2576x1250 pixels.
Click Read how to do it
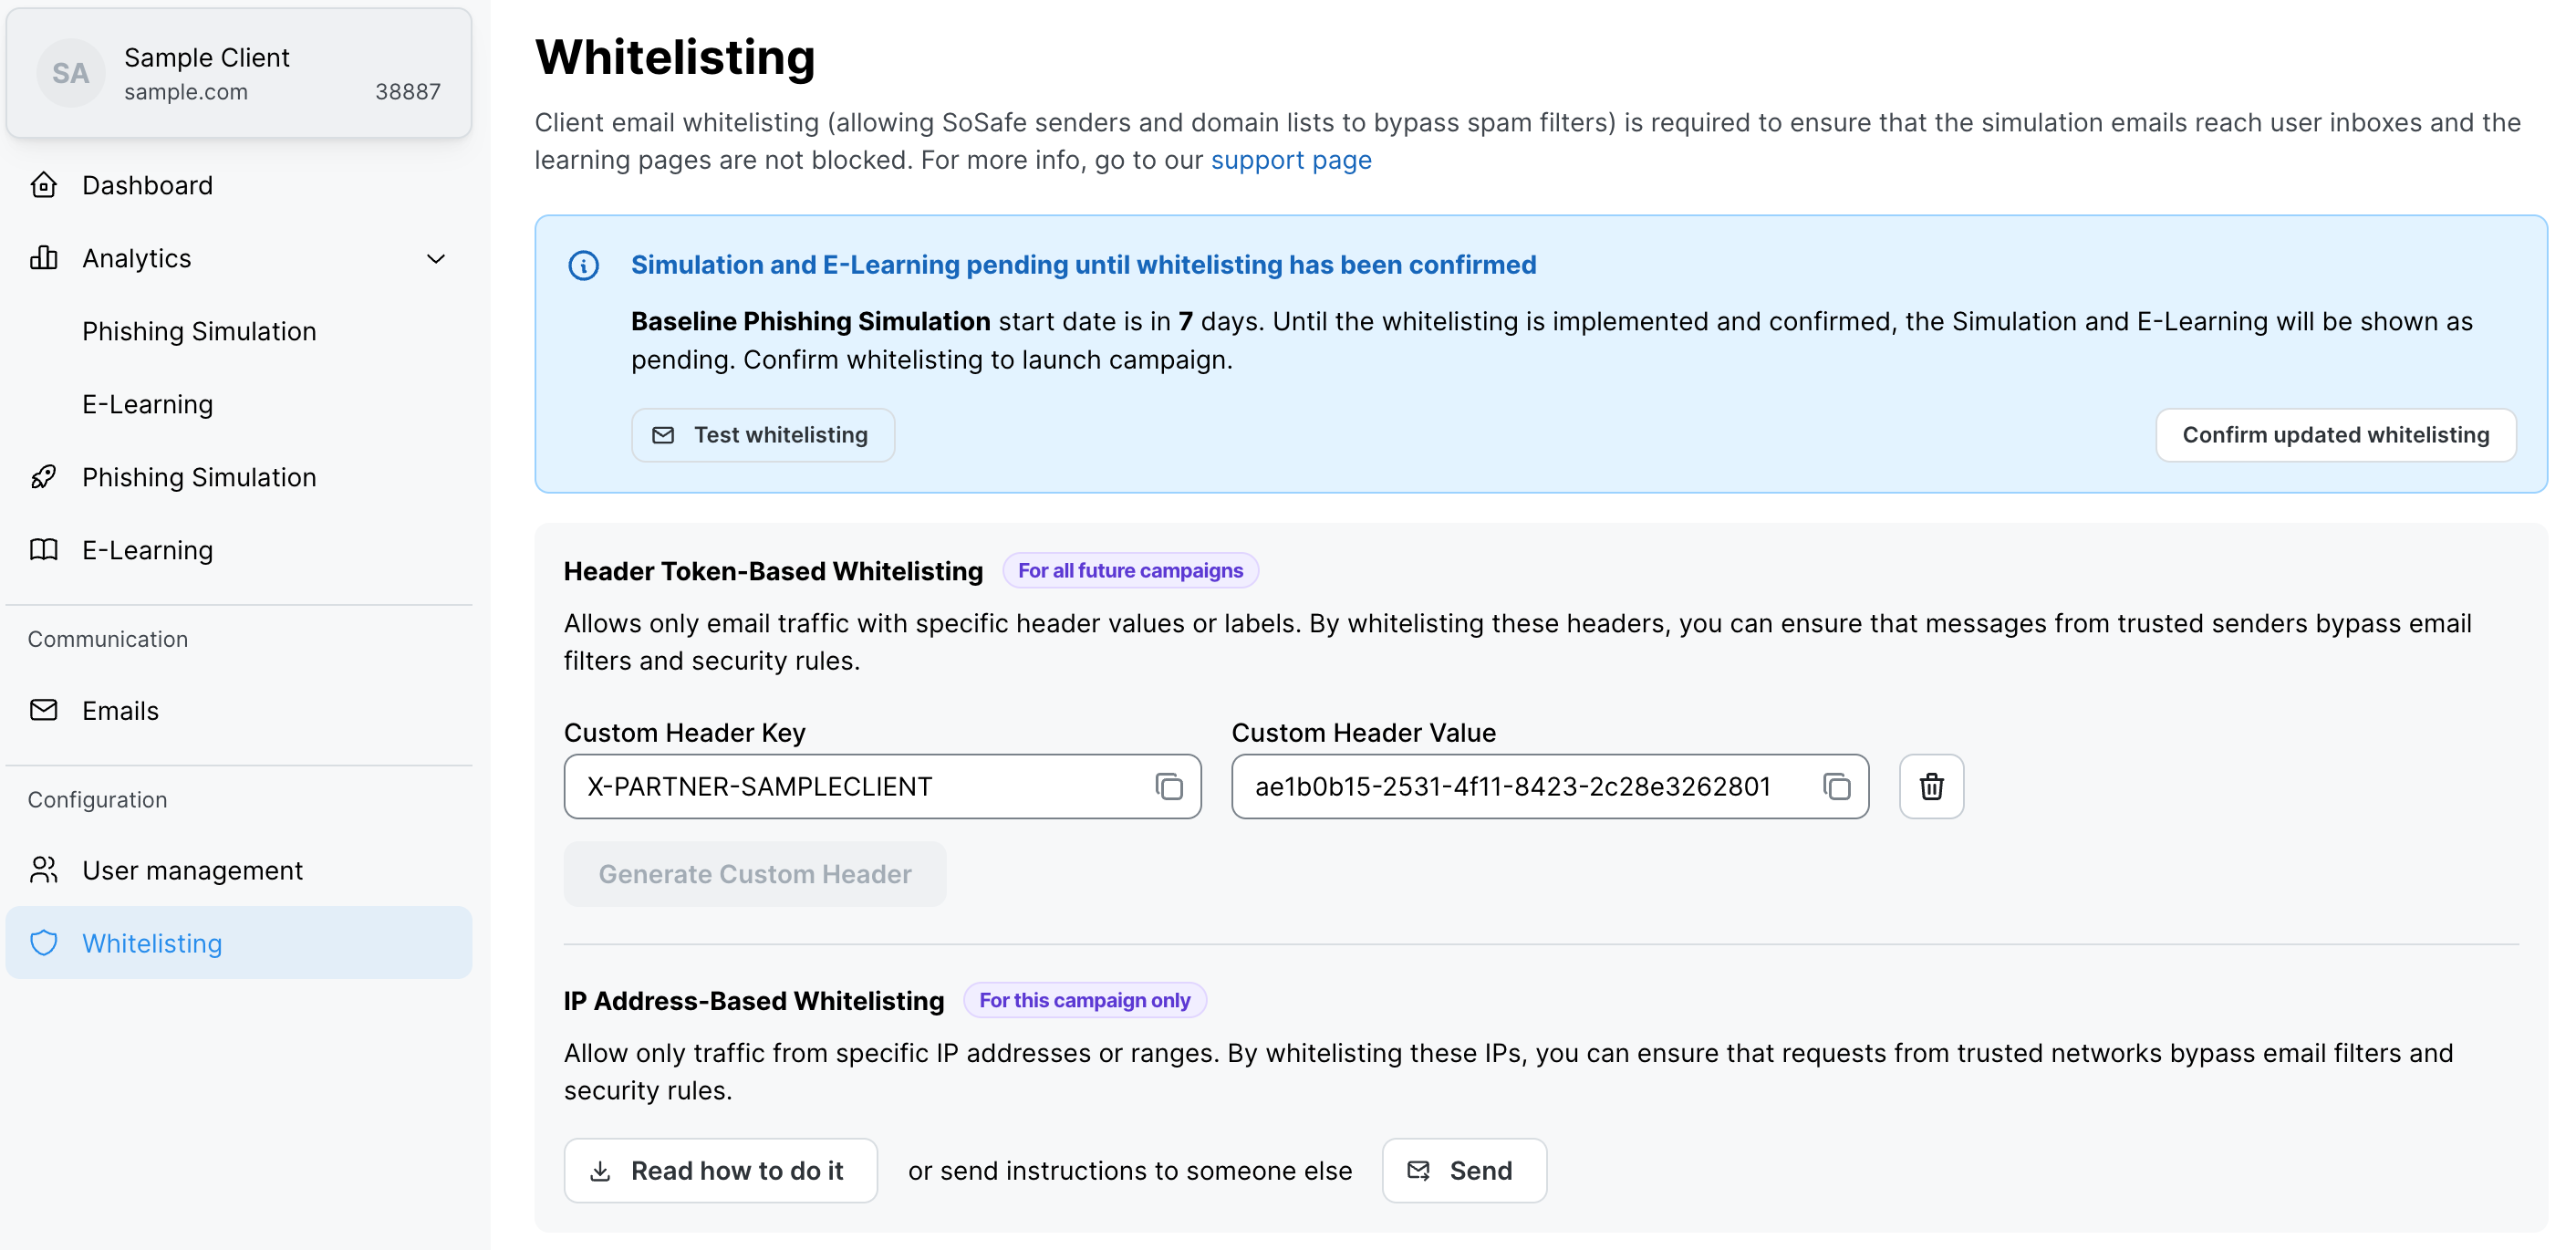[x=720, y=1170]
